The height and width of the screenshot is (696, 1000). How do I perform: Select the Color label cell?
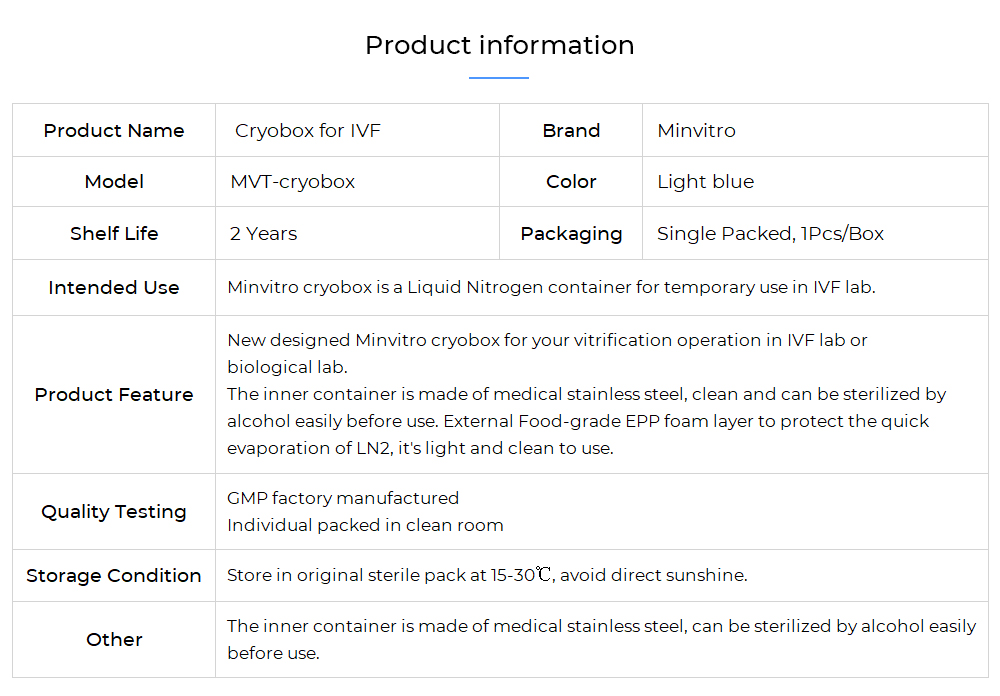coord(571,182)
